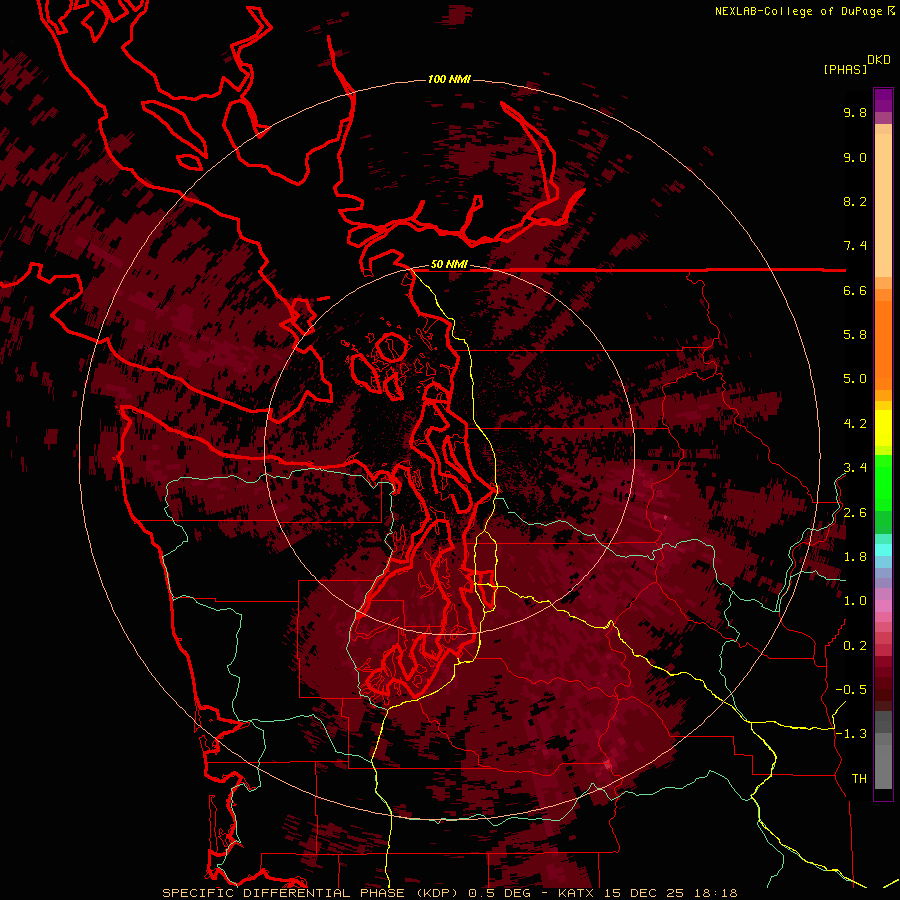Click the 5.8 value on color scale
The height and width of the screenshot is (900, 900).
855,335
